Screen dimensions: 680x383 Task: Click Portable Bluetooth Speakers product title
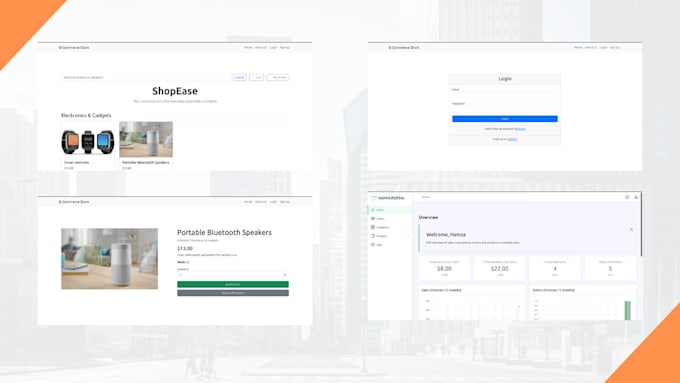pos(224,232)
